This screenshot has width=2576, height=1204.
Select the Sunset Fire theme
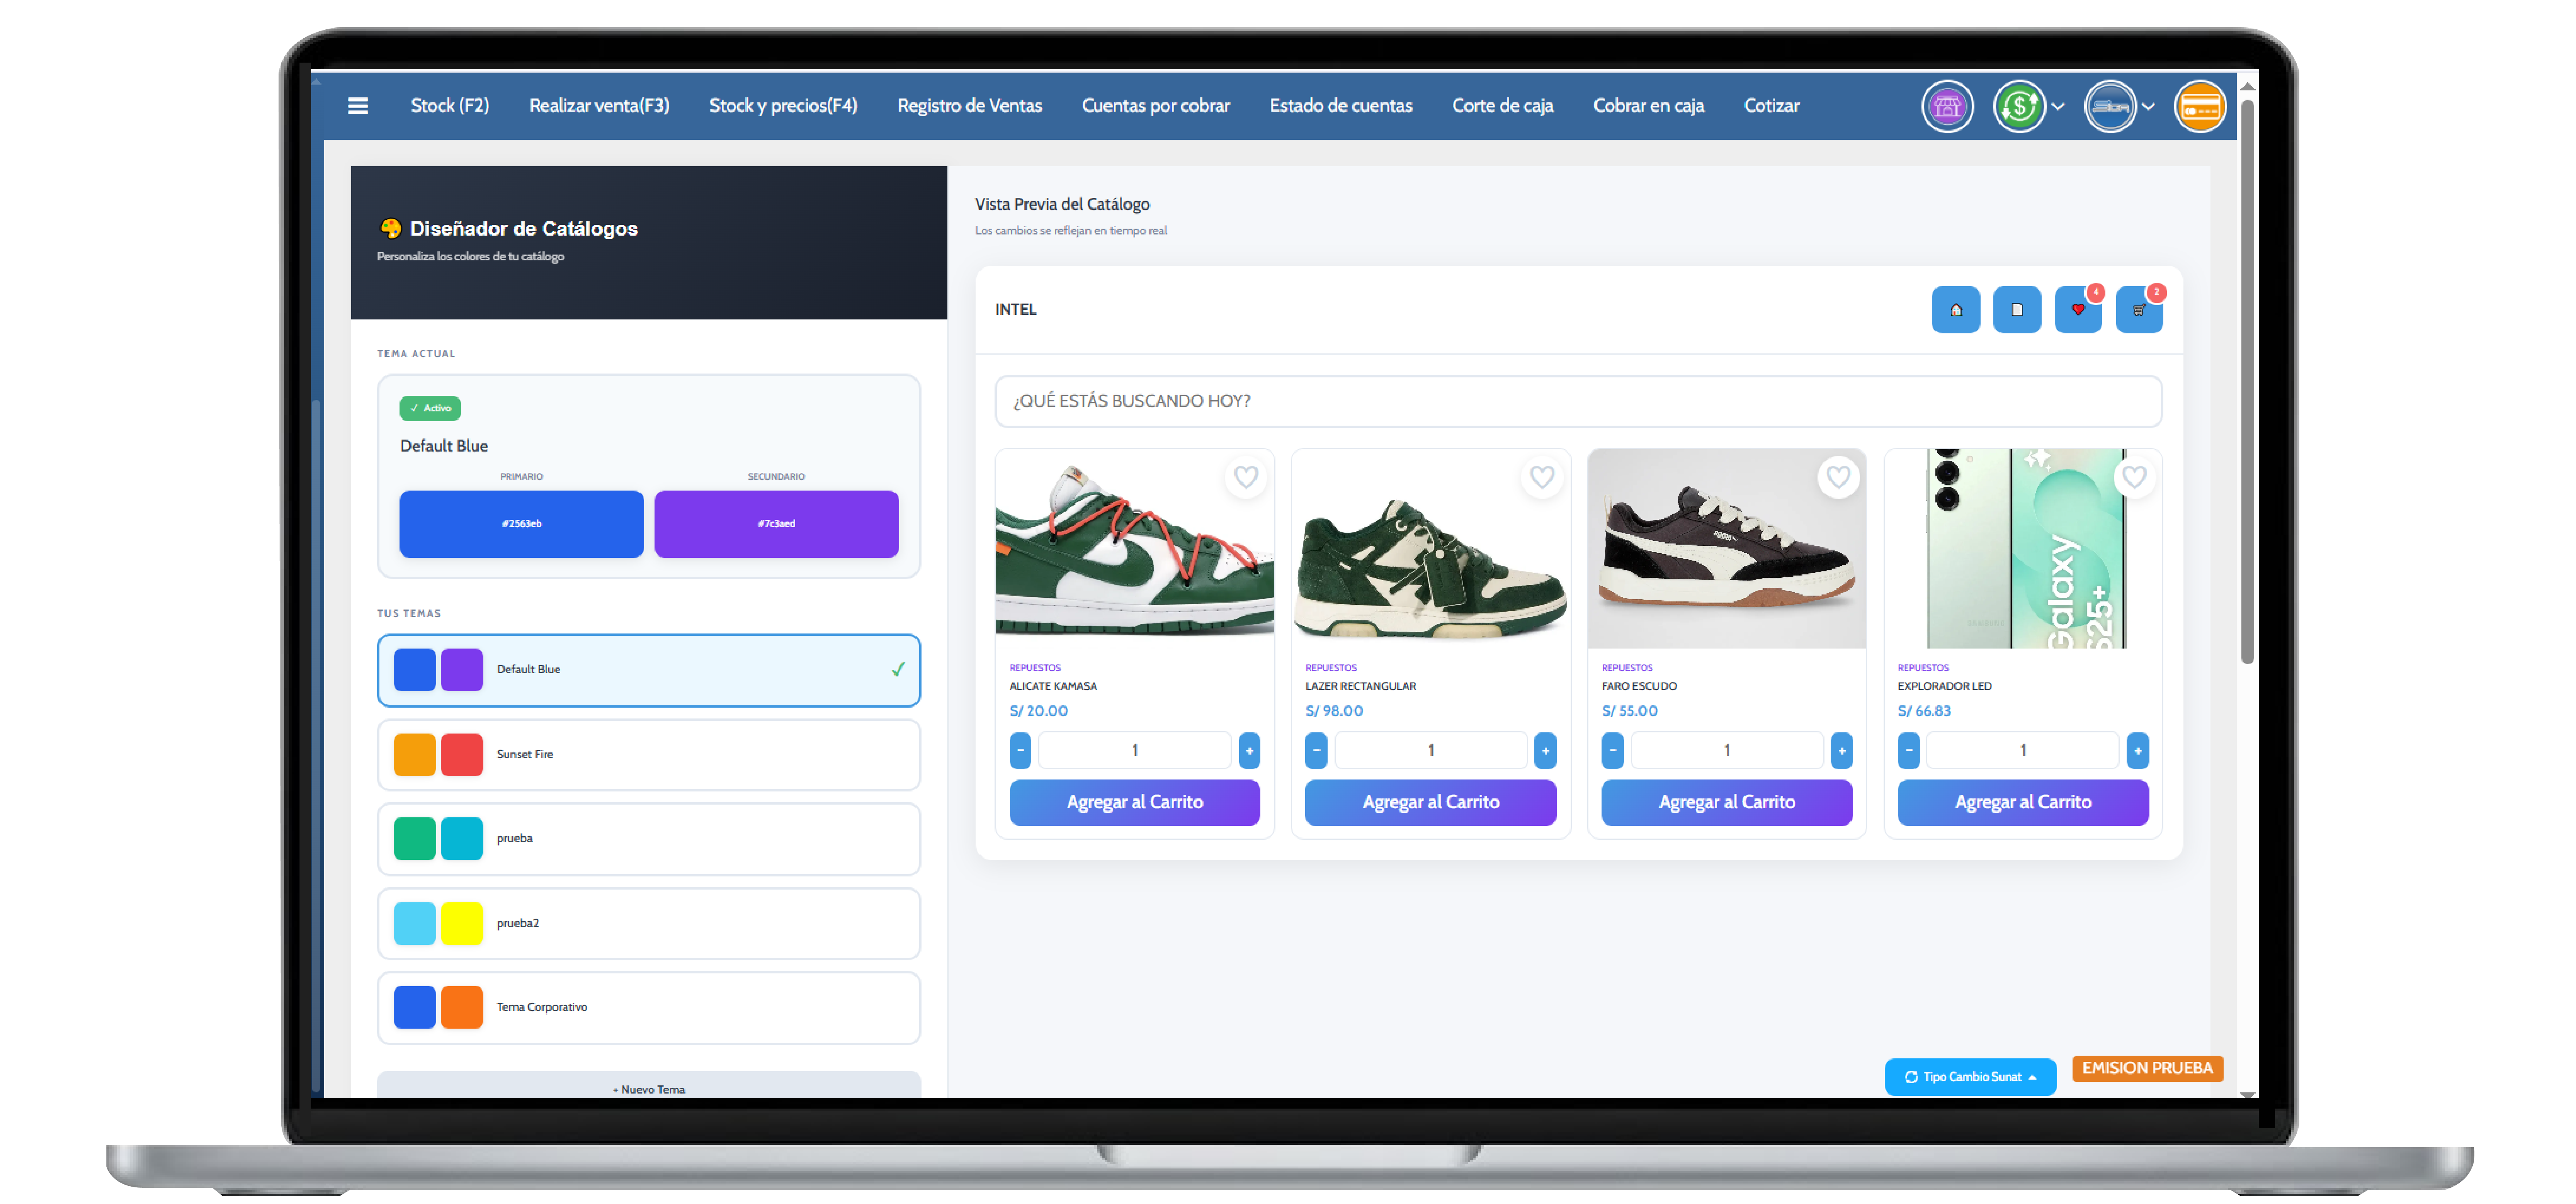649,755
